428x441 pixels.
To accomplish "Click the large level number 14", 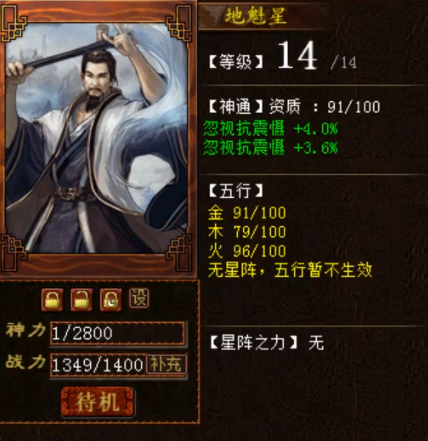I will (x=297, y=55).
